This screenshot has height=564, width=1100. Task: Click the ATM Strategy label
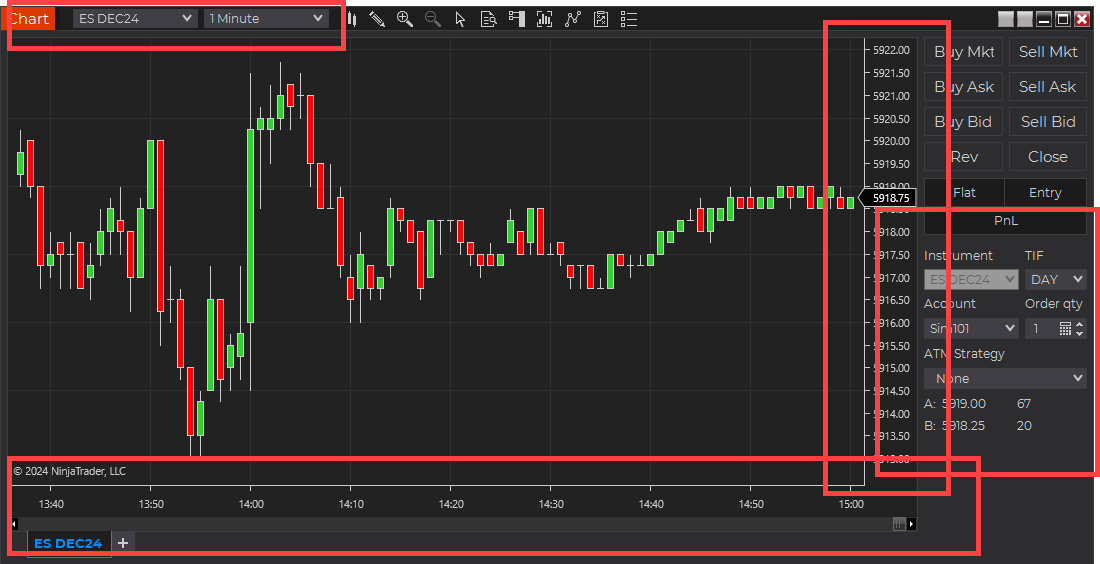[x=964, y=354]
